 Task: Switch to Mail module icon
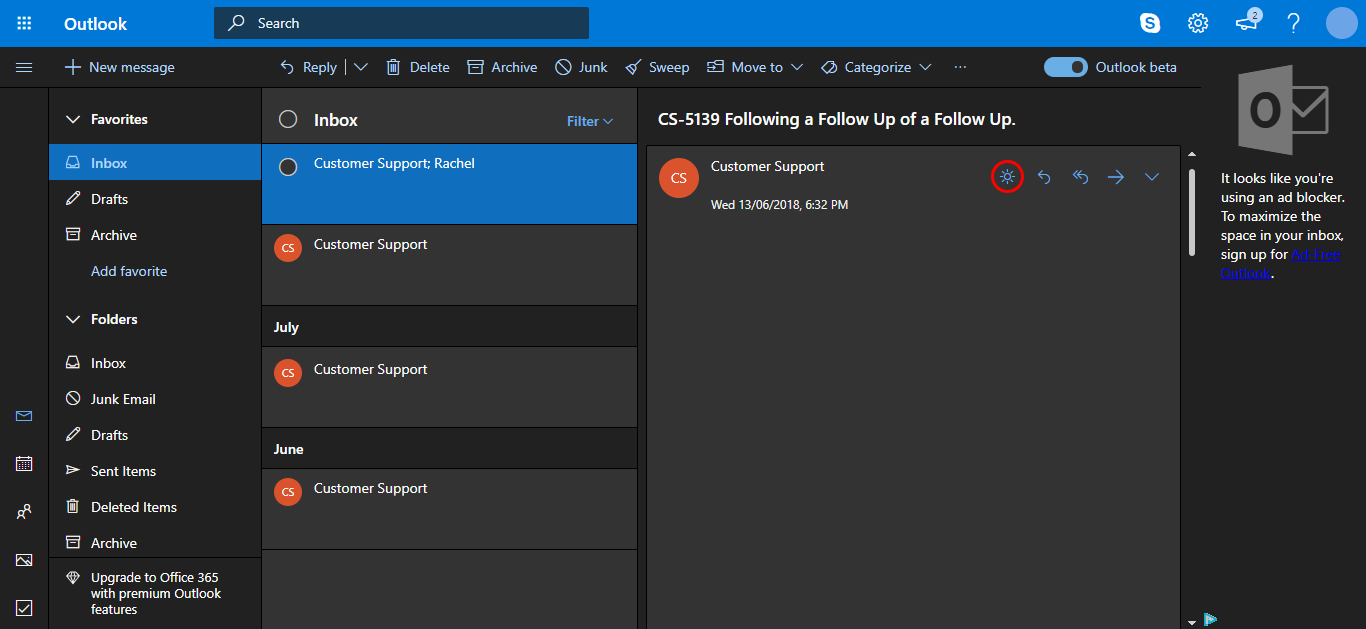click(x=24, y=416)
